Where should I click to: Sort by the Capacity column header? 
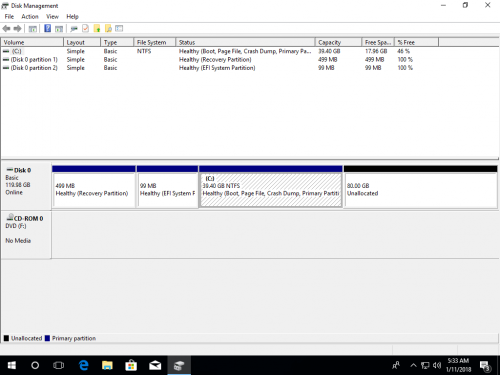click(338, 42)
